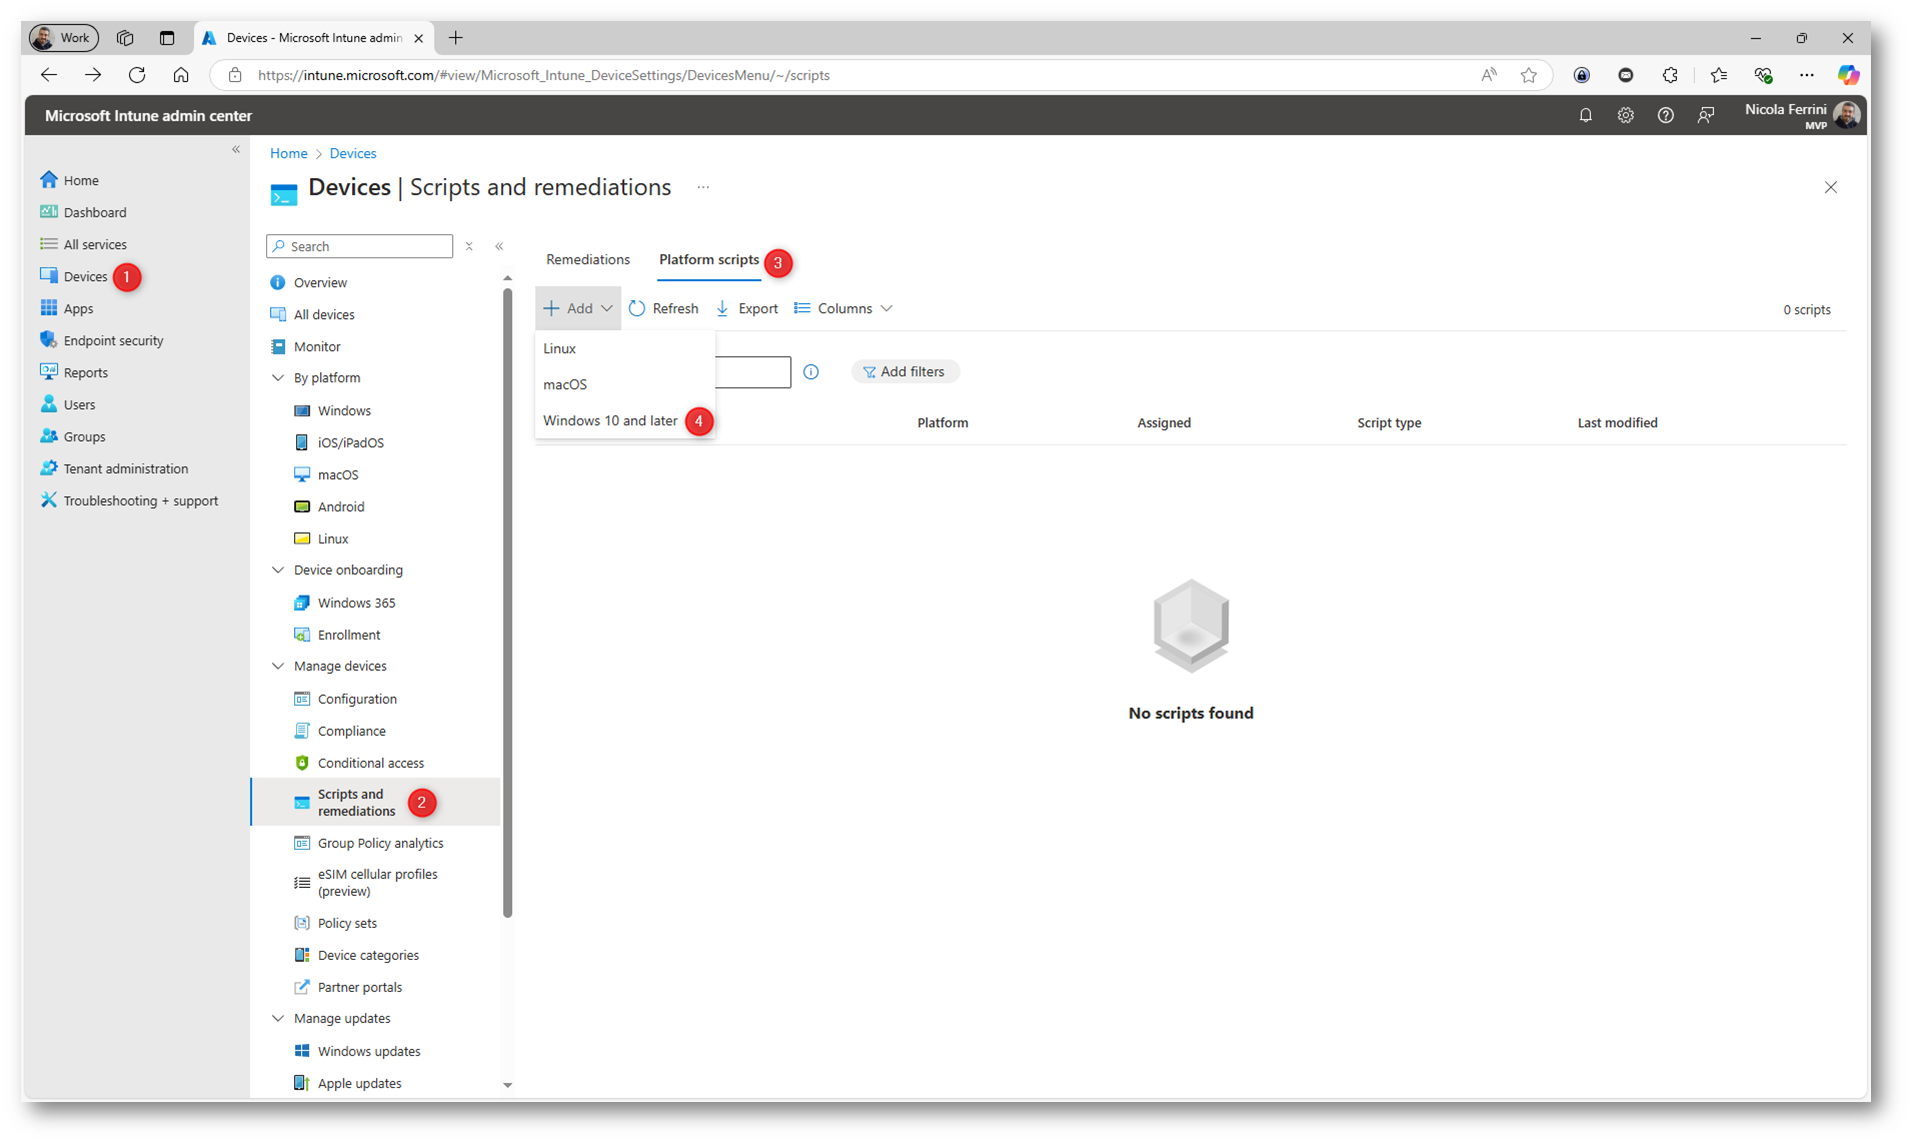Collapse the Manage updates group
1913x1144 pixels.
(x=278, y=1018)
